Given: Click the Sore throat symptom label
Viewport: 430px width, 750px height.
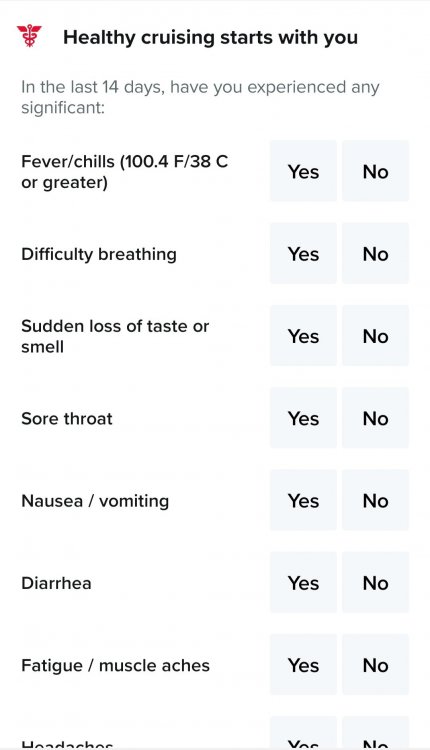Looking at the screenshot, I should point(67,419).
